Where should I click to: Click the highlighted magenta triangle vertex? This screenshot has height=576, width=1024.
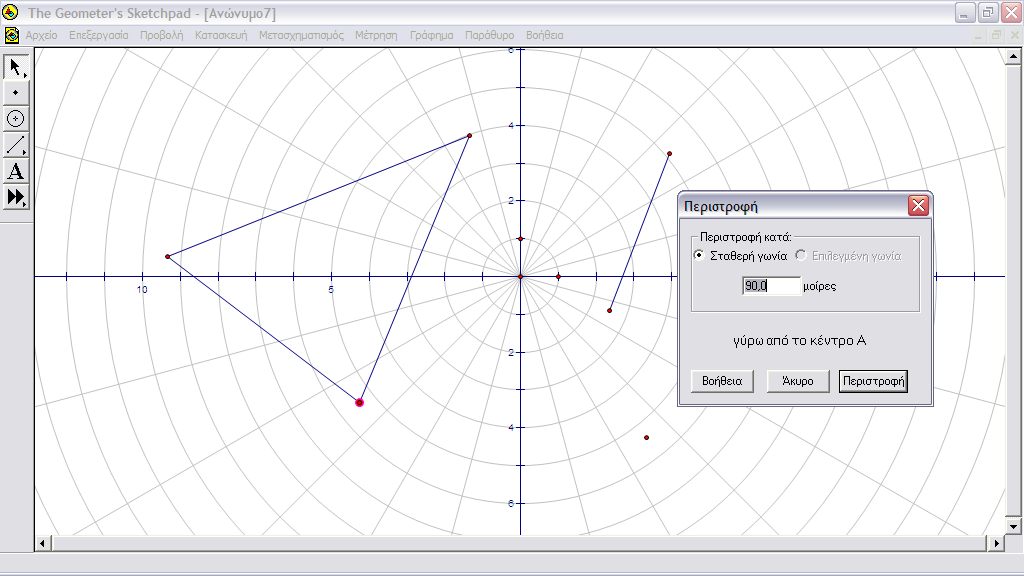[359, 402]
